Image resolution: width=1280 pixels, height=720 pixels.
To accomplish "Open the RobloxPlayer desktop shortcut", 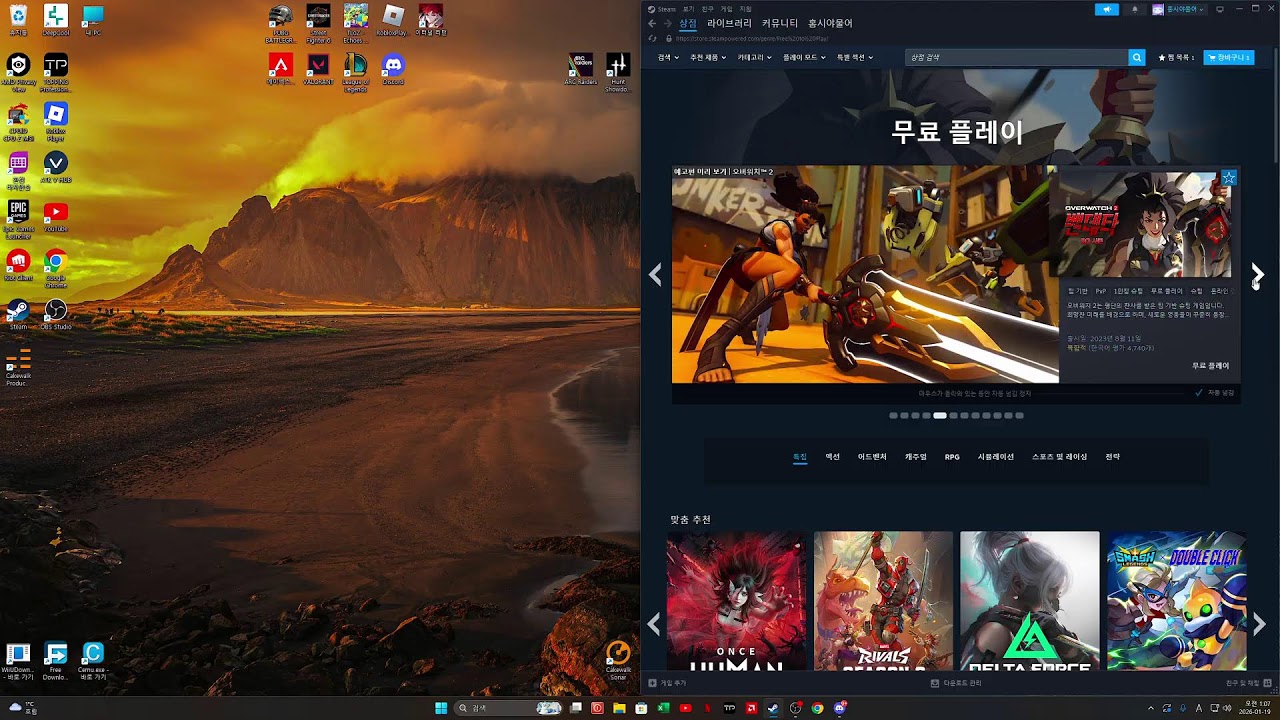I will tap(393, 21).
